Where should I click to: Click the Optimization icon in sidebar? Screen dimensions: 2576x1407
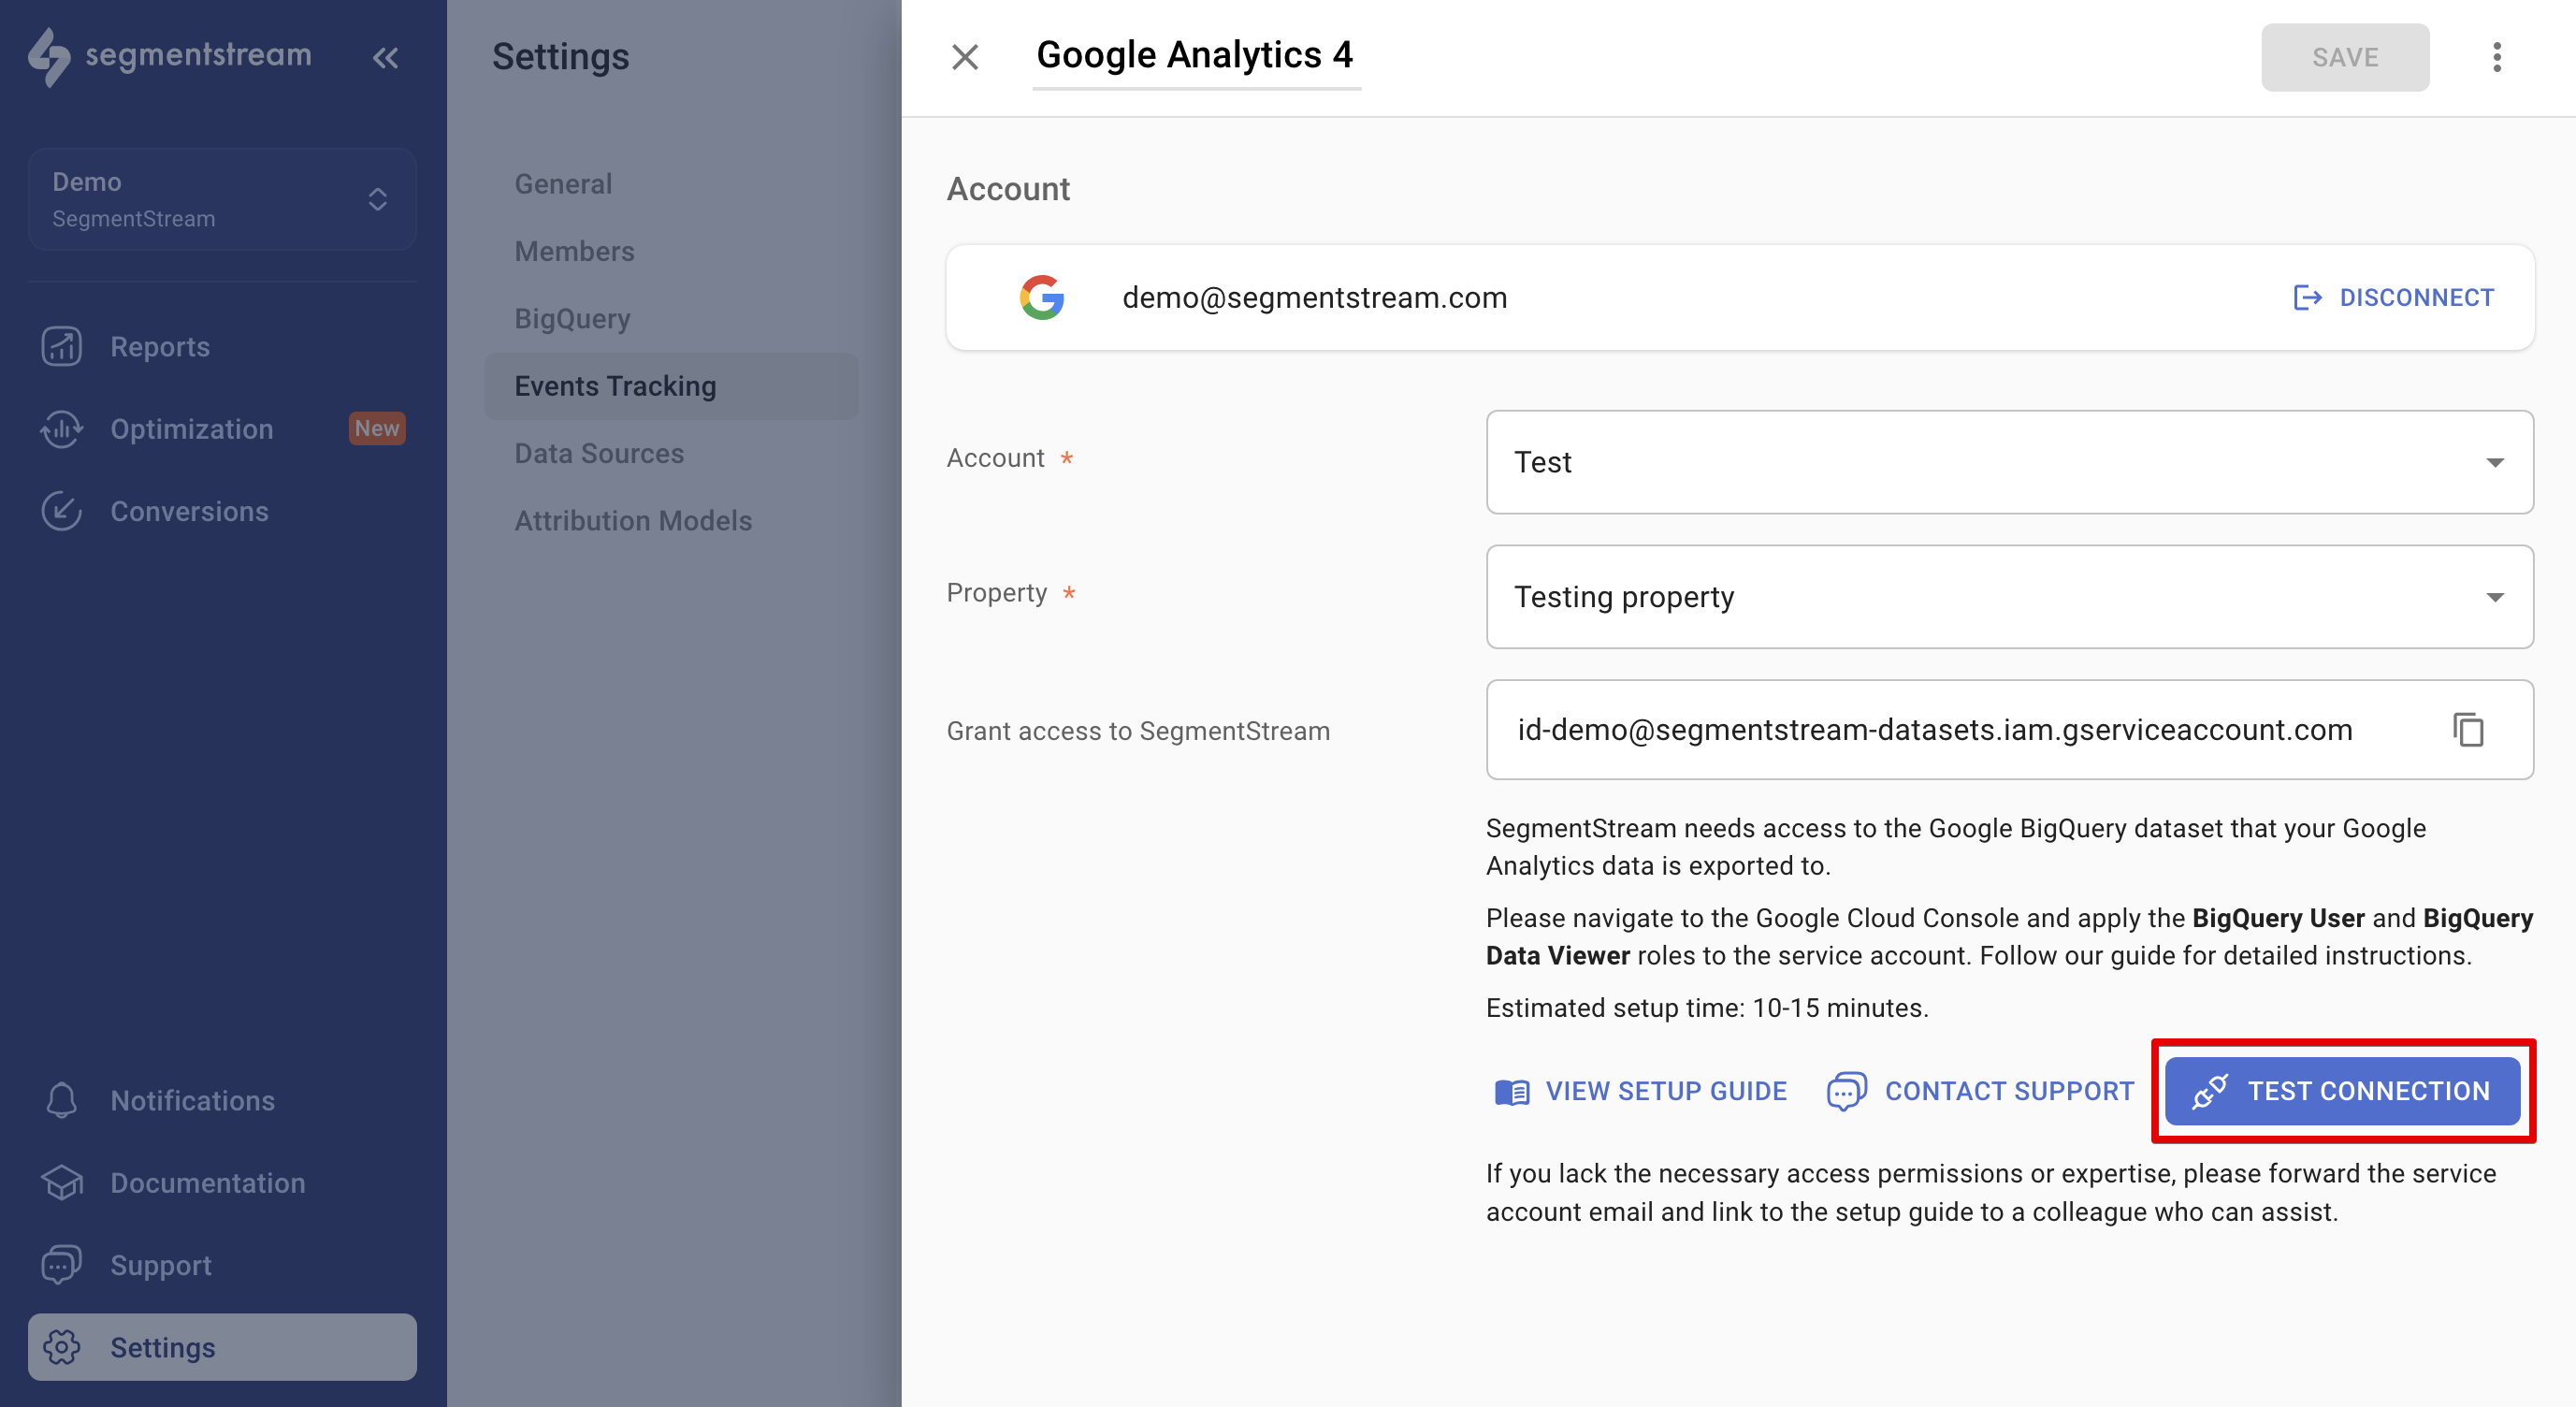[x=62, y=429]
